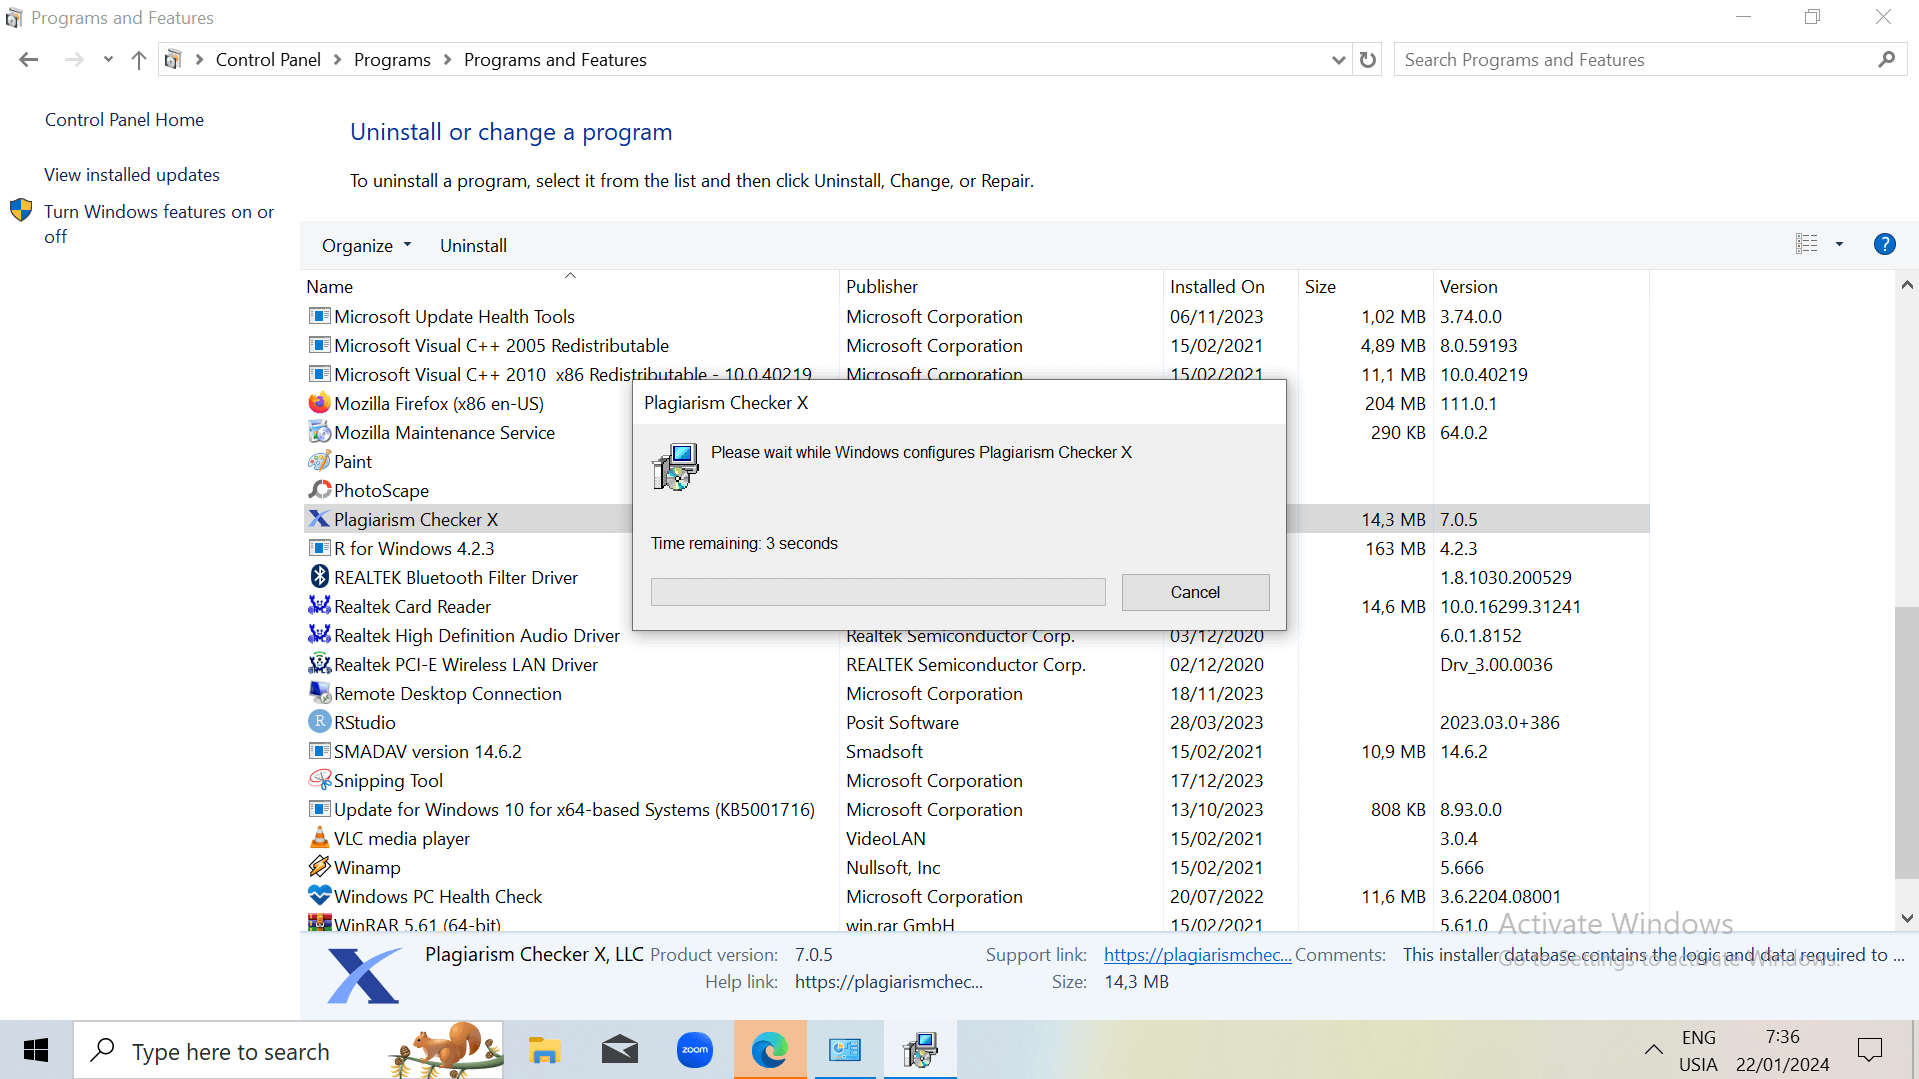Show hidden system tray icons
The height and width of the screenshot is (1079, 1919).
click(1654, 1050)
